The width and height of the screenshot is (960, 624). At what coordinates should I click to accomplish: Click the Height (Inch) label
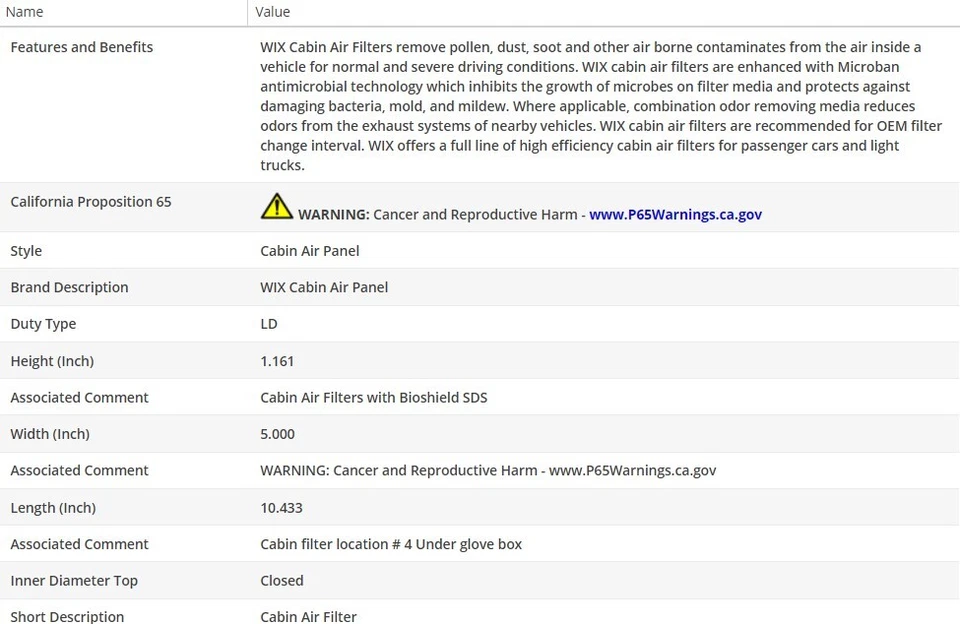(52, 361)
